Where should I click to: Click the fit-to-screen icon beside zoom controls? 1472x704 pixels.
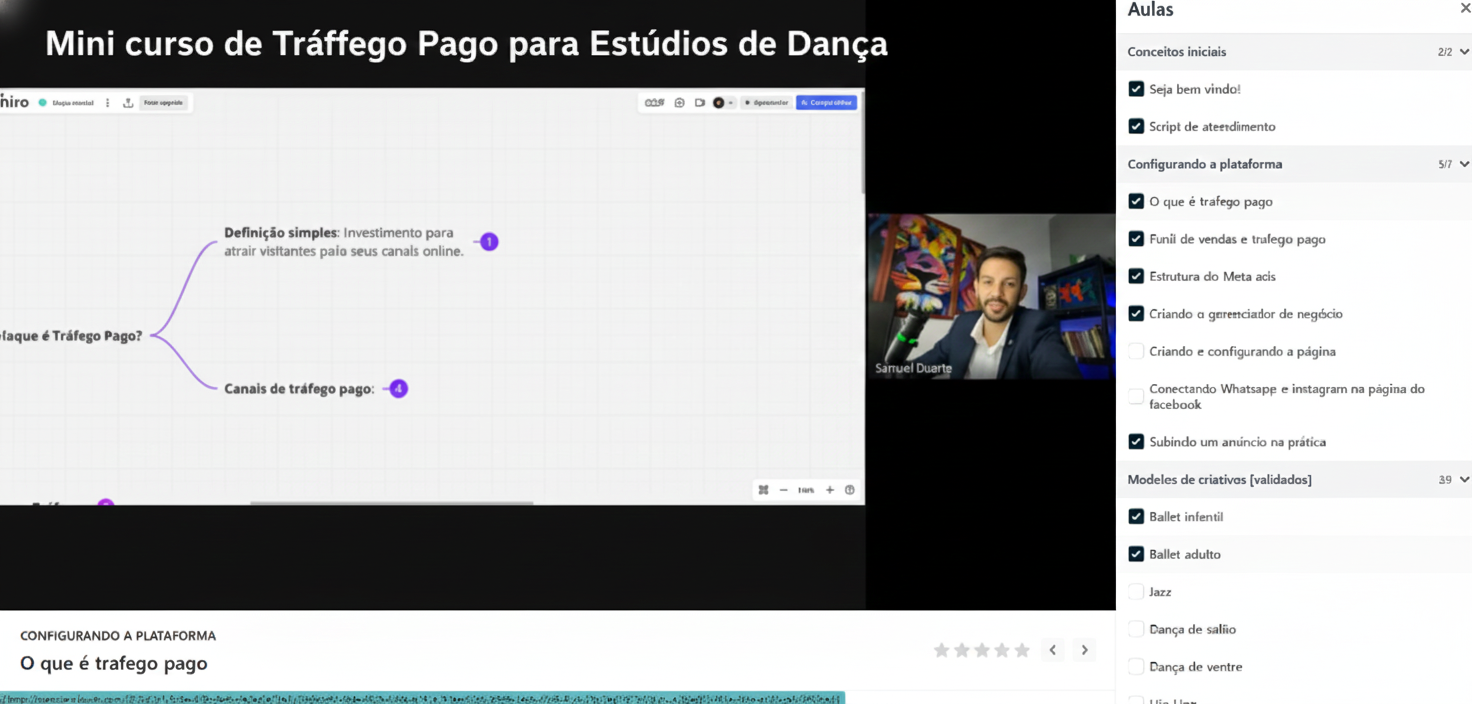pyautogui.click(x=763, y=490)
